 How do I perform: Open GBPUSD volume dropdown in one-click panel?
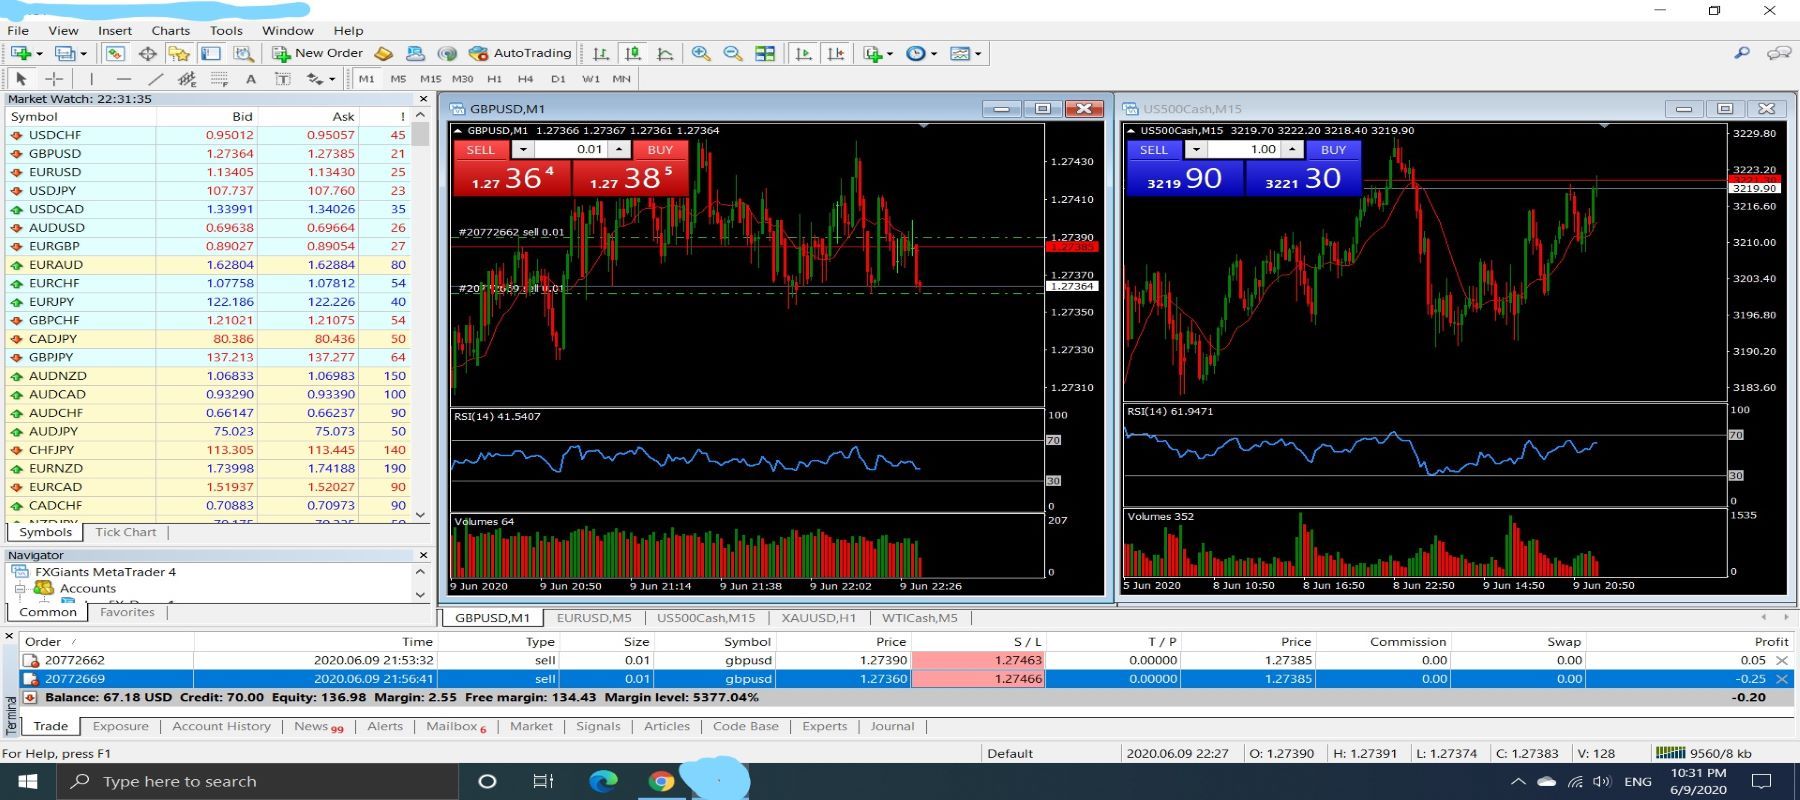[x=522, y=149]
